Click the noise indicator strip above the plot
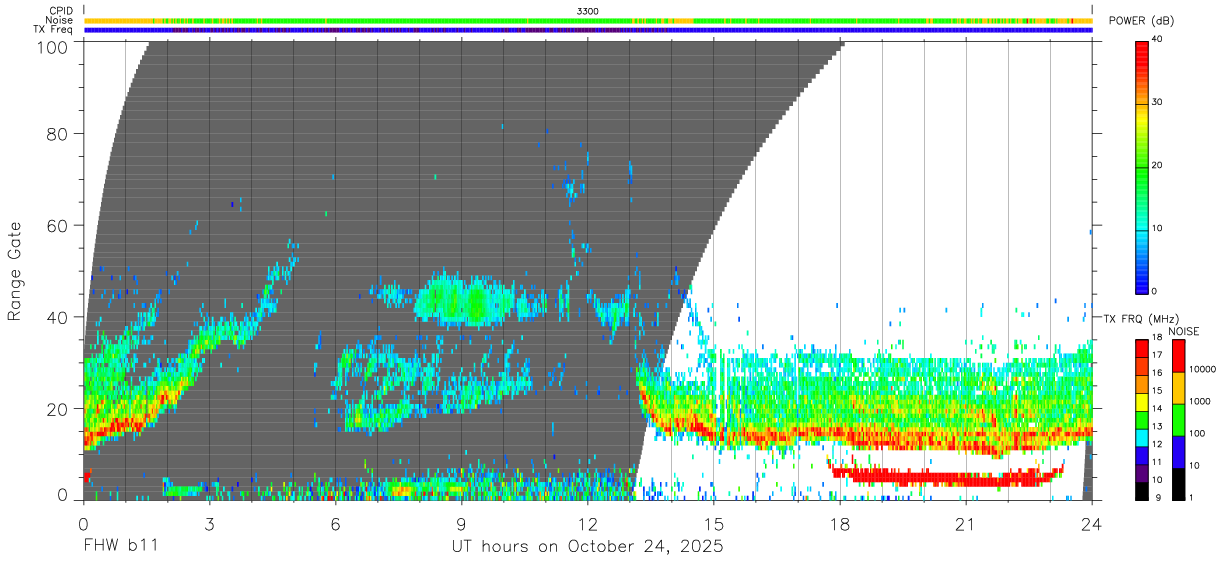 click(x=588, y=20)
